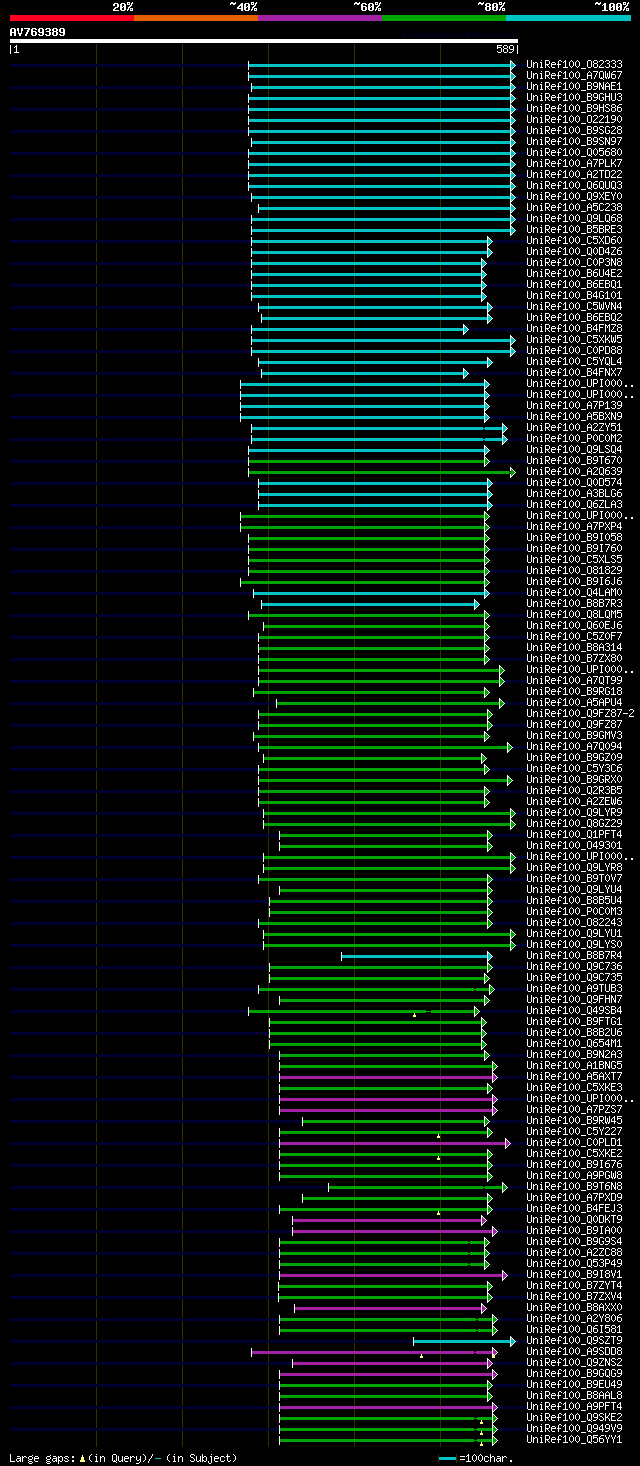Select hit label UniRef100_B8B7R3
Screen dimensions: 640x1466
[574, 604]
